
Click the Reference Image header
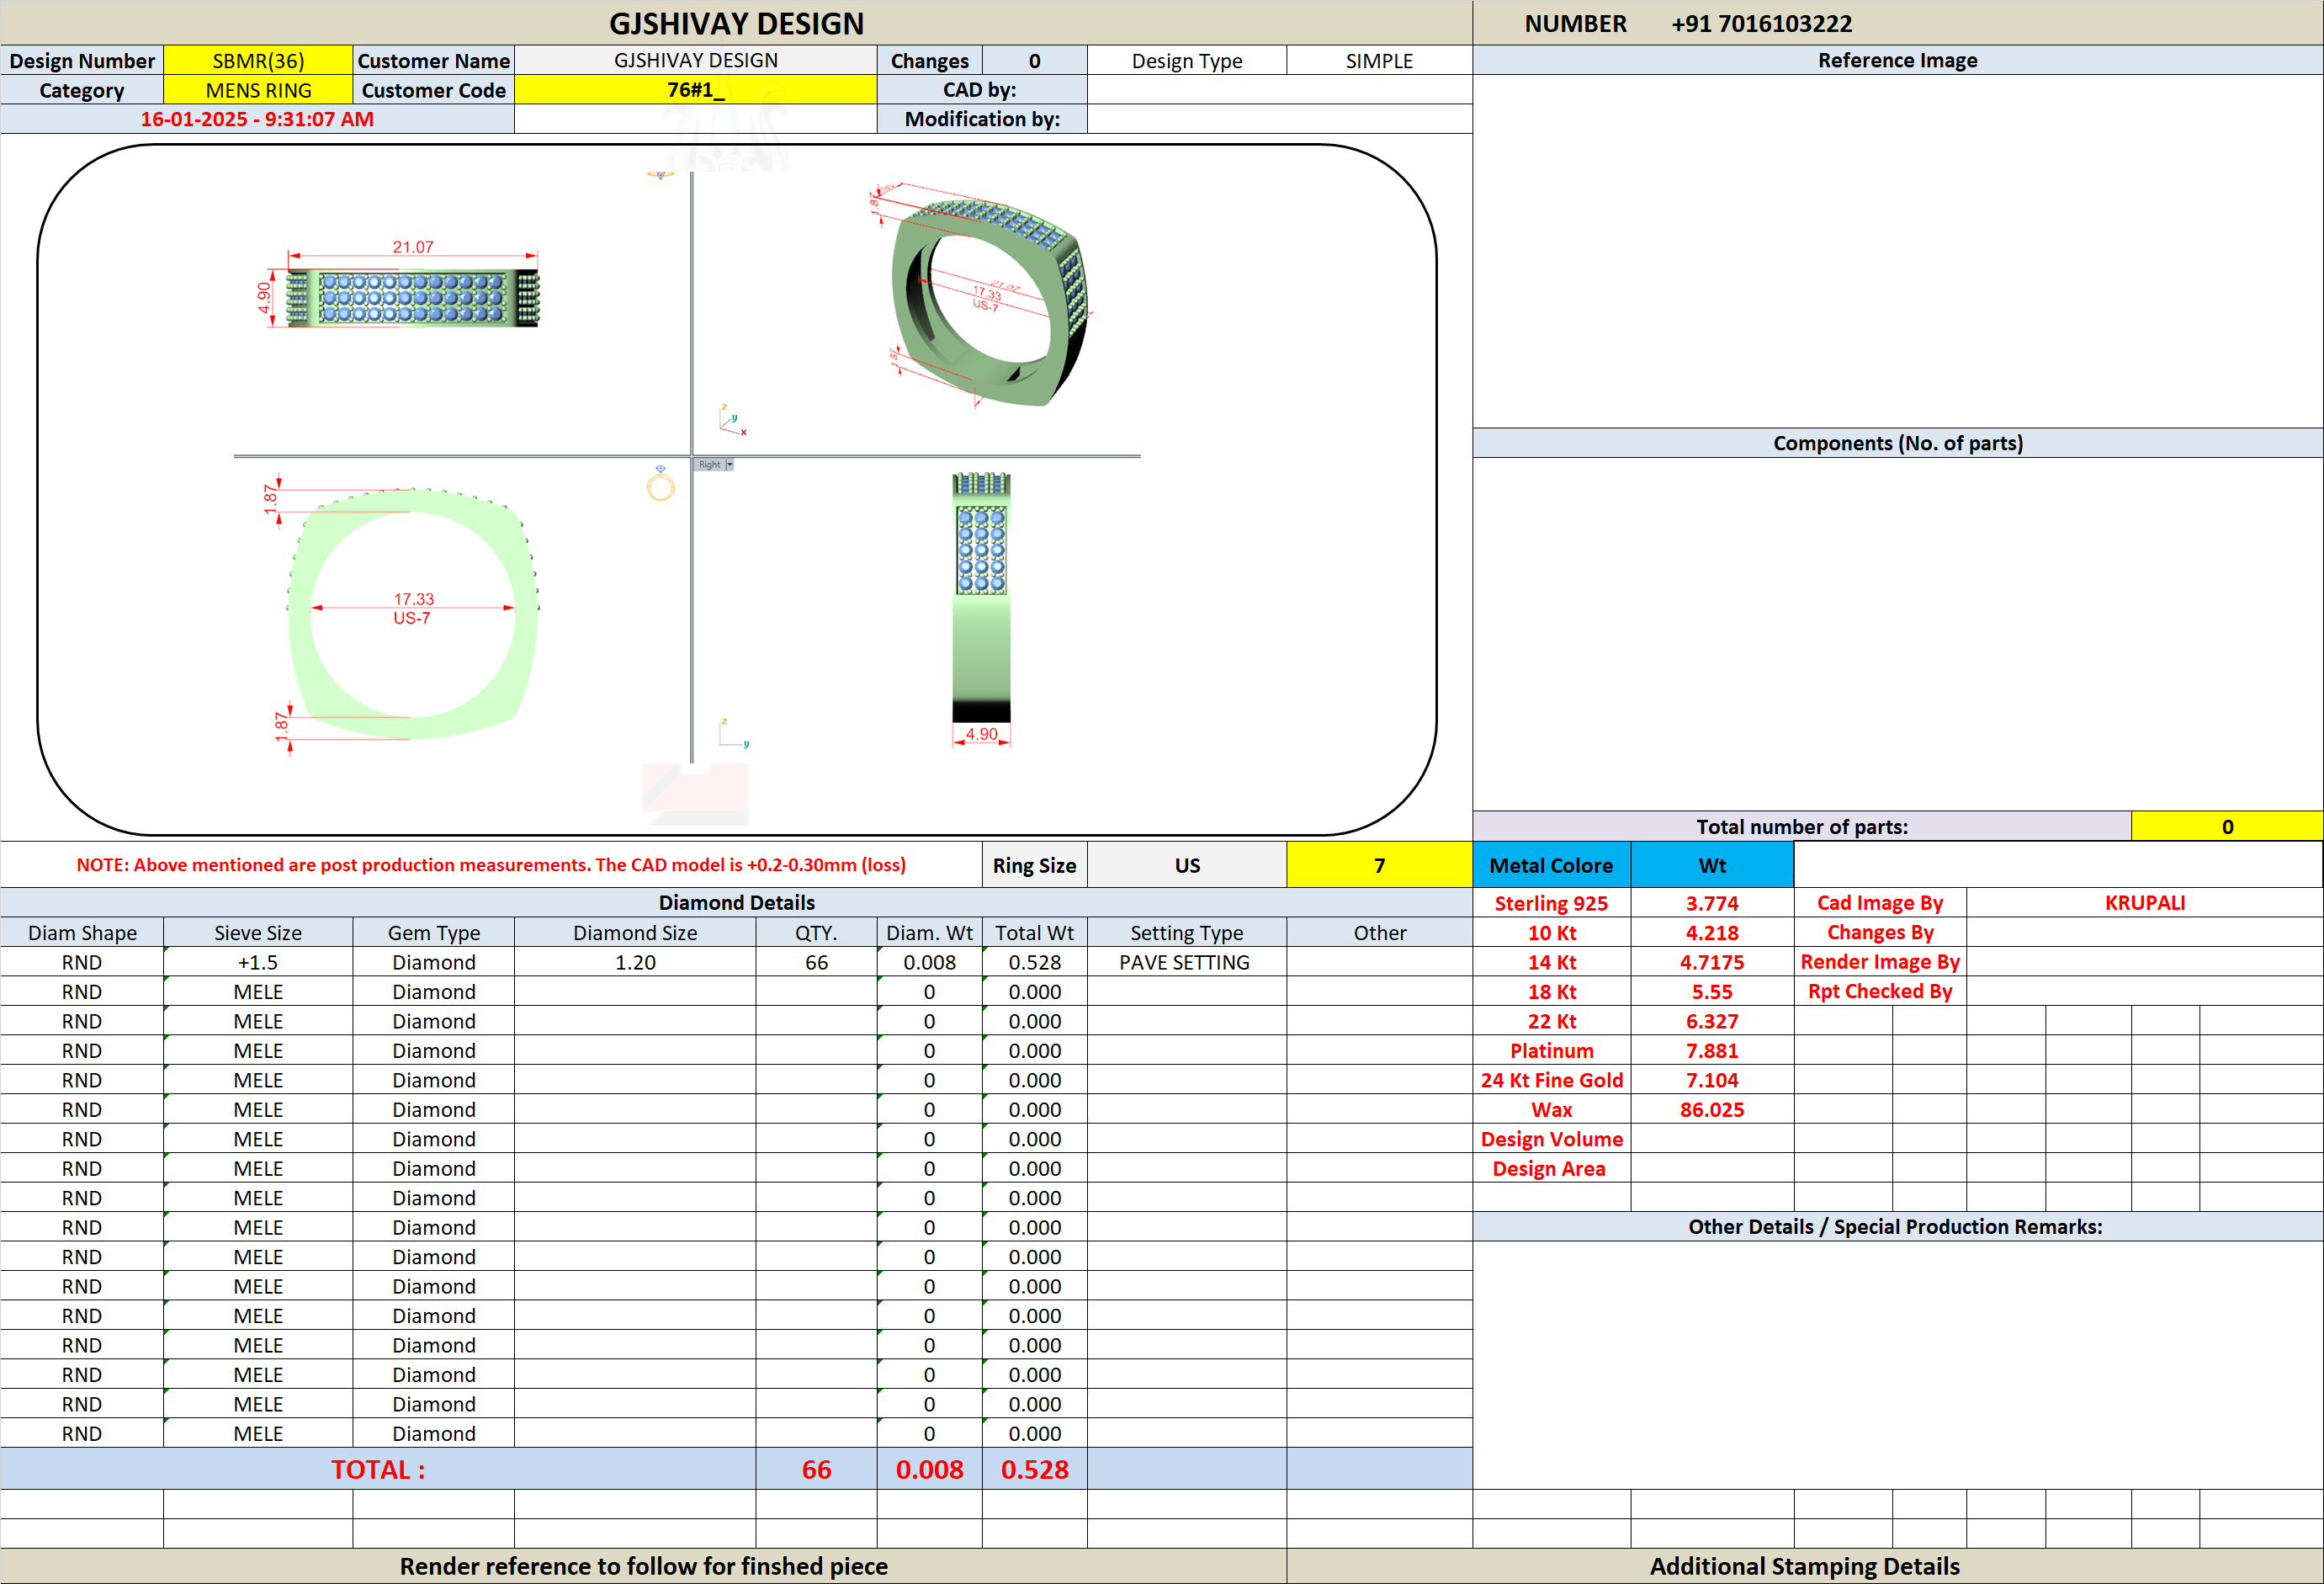1897,60
